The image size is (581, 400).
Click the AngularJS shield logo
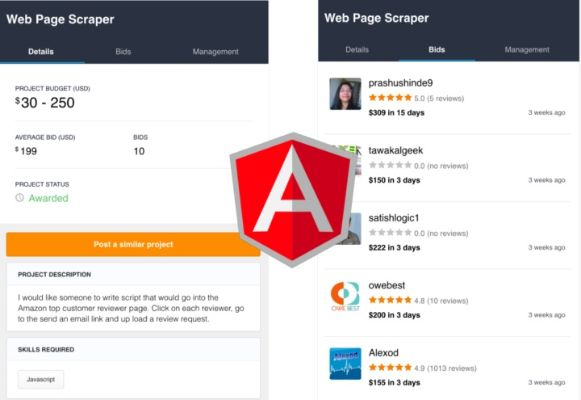[292, 200]
